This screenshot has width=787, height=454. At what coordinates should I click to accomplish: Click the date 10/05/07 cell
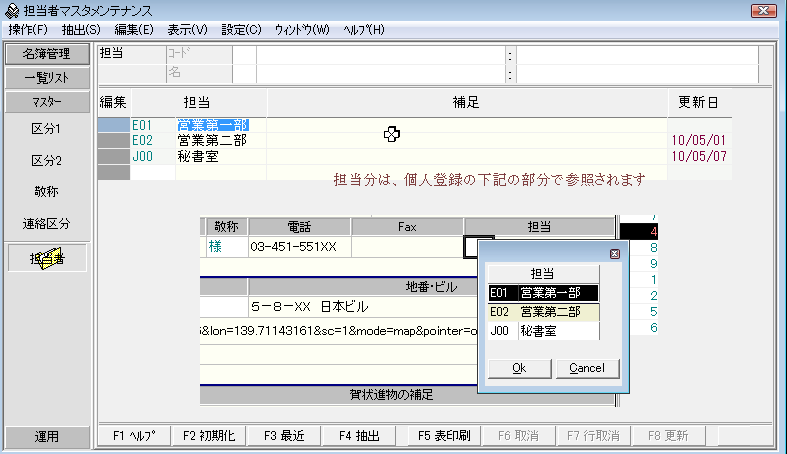pos(699,157)
